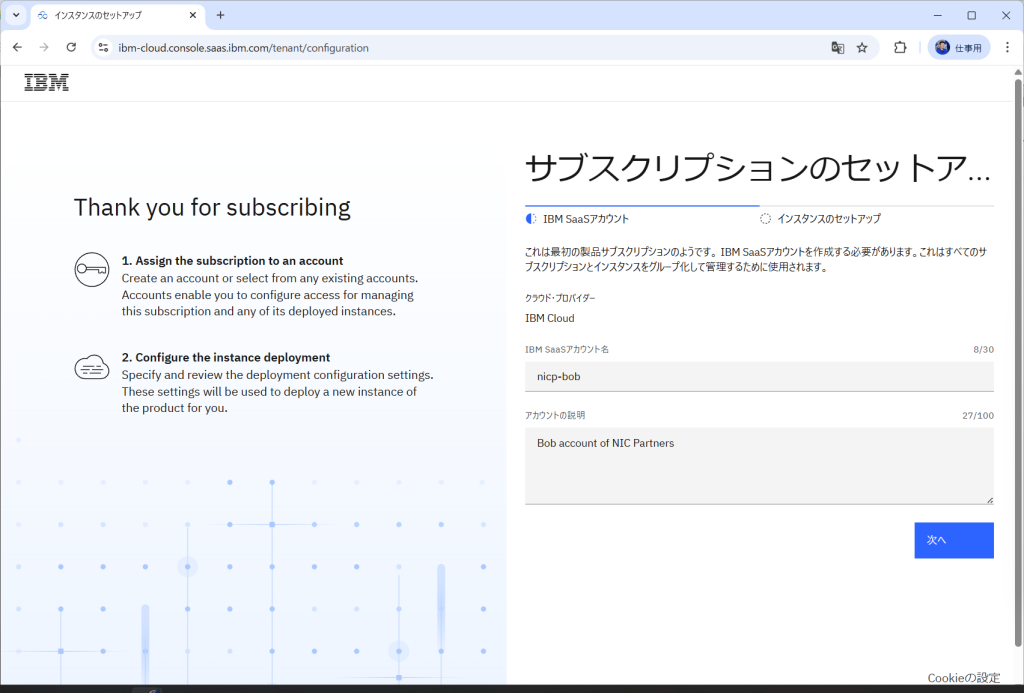The width and height of the screenshot is (1024, 693).
Task: Click the アカウントの説明 text area
Action: coord(759,466)
